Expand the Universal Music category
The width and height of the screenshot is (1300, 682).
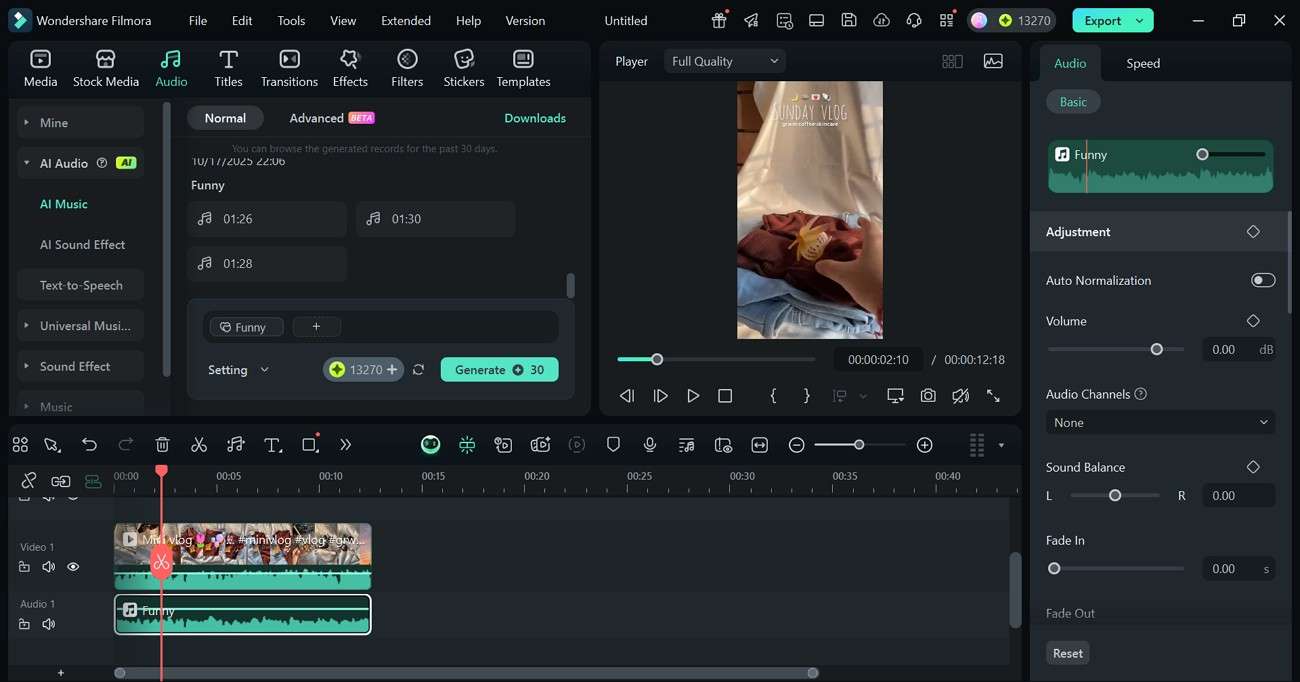[80, 326]
